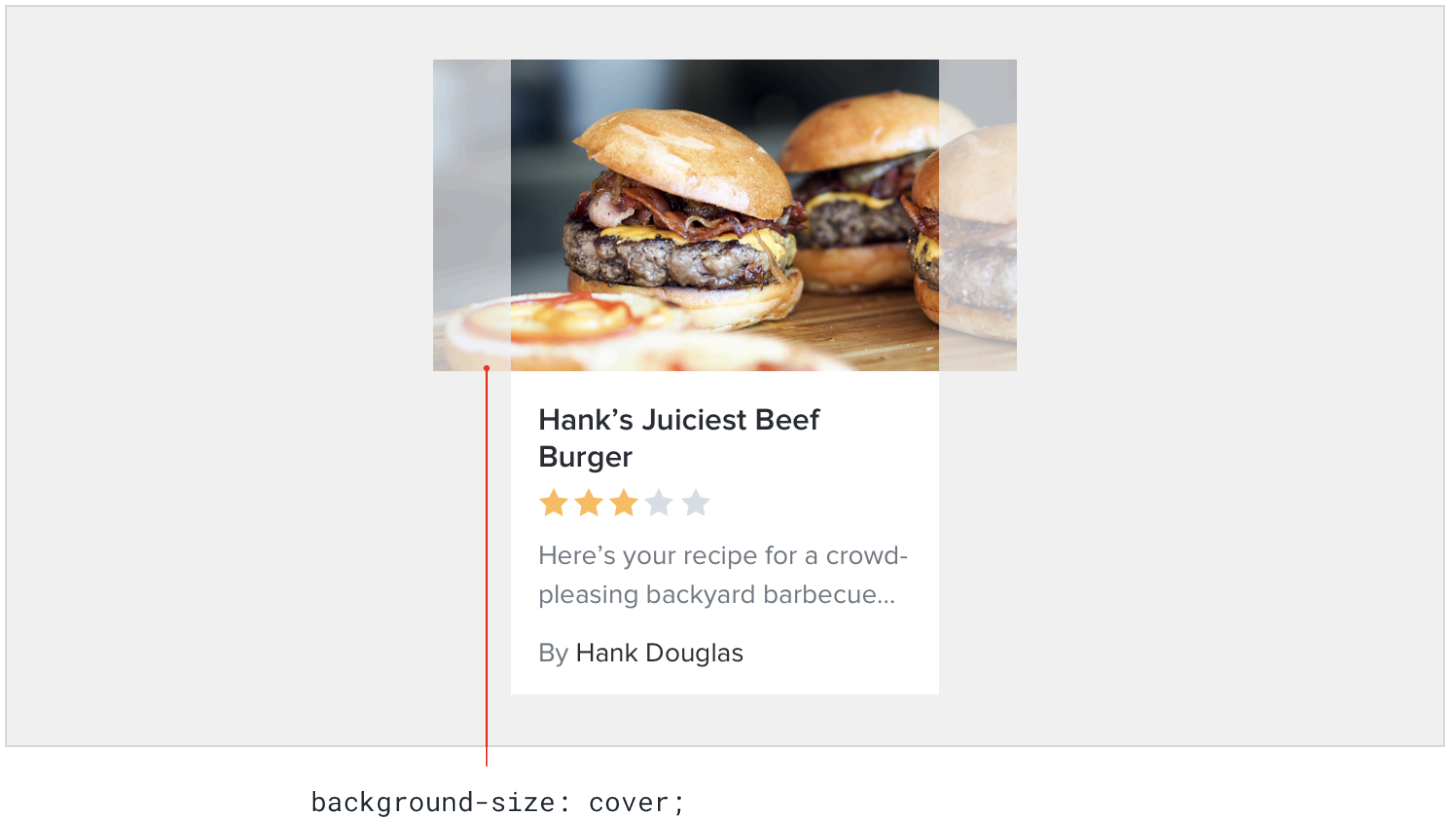Open the Hank Douglas author link
This screenshot has width=1448, height=826.
click(x=659, y=653)
